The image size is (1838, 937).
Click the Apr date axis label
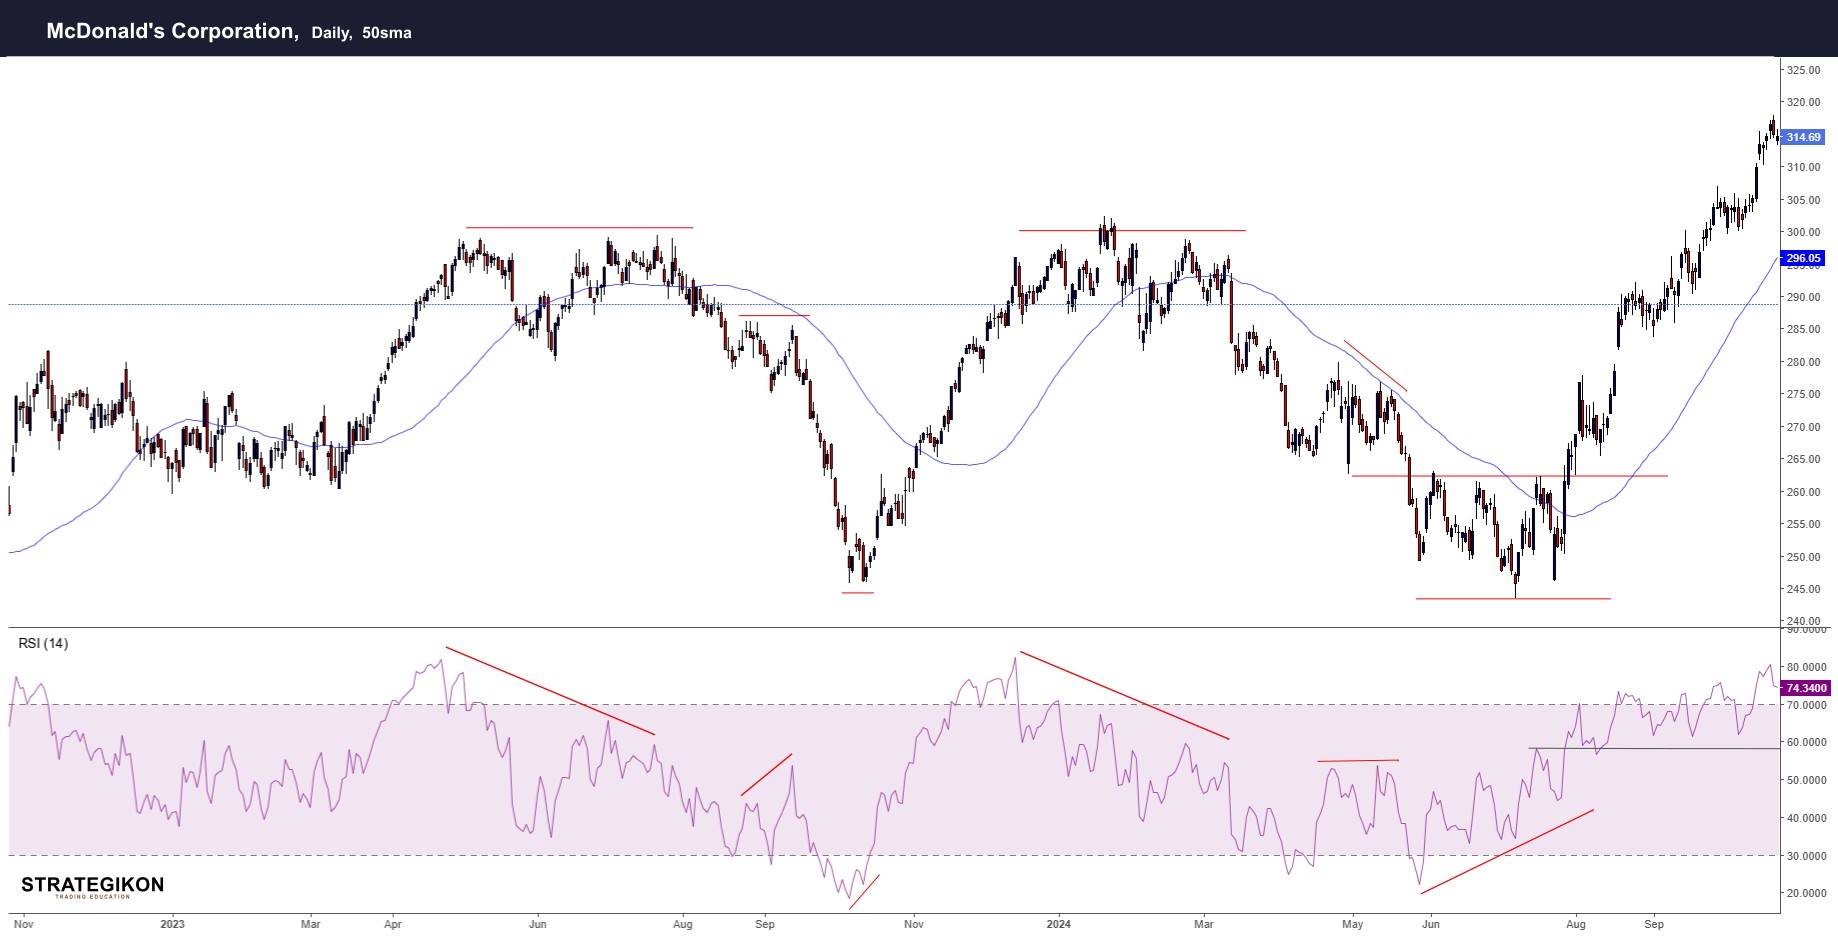[x=393, y=924]
